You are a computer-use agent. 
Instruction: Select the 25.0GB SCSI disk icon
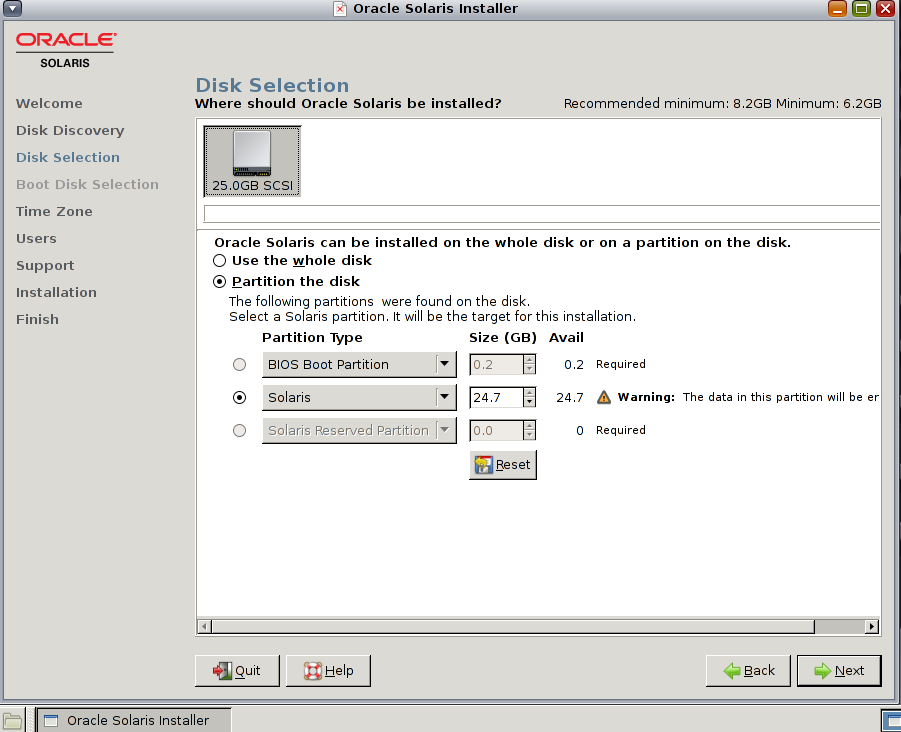click(252, 161)
